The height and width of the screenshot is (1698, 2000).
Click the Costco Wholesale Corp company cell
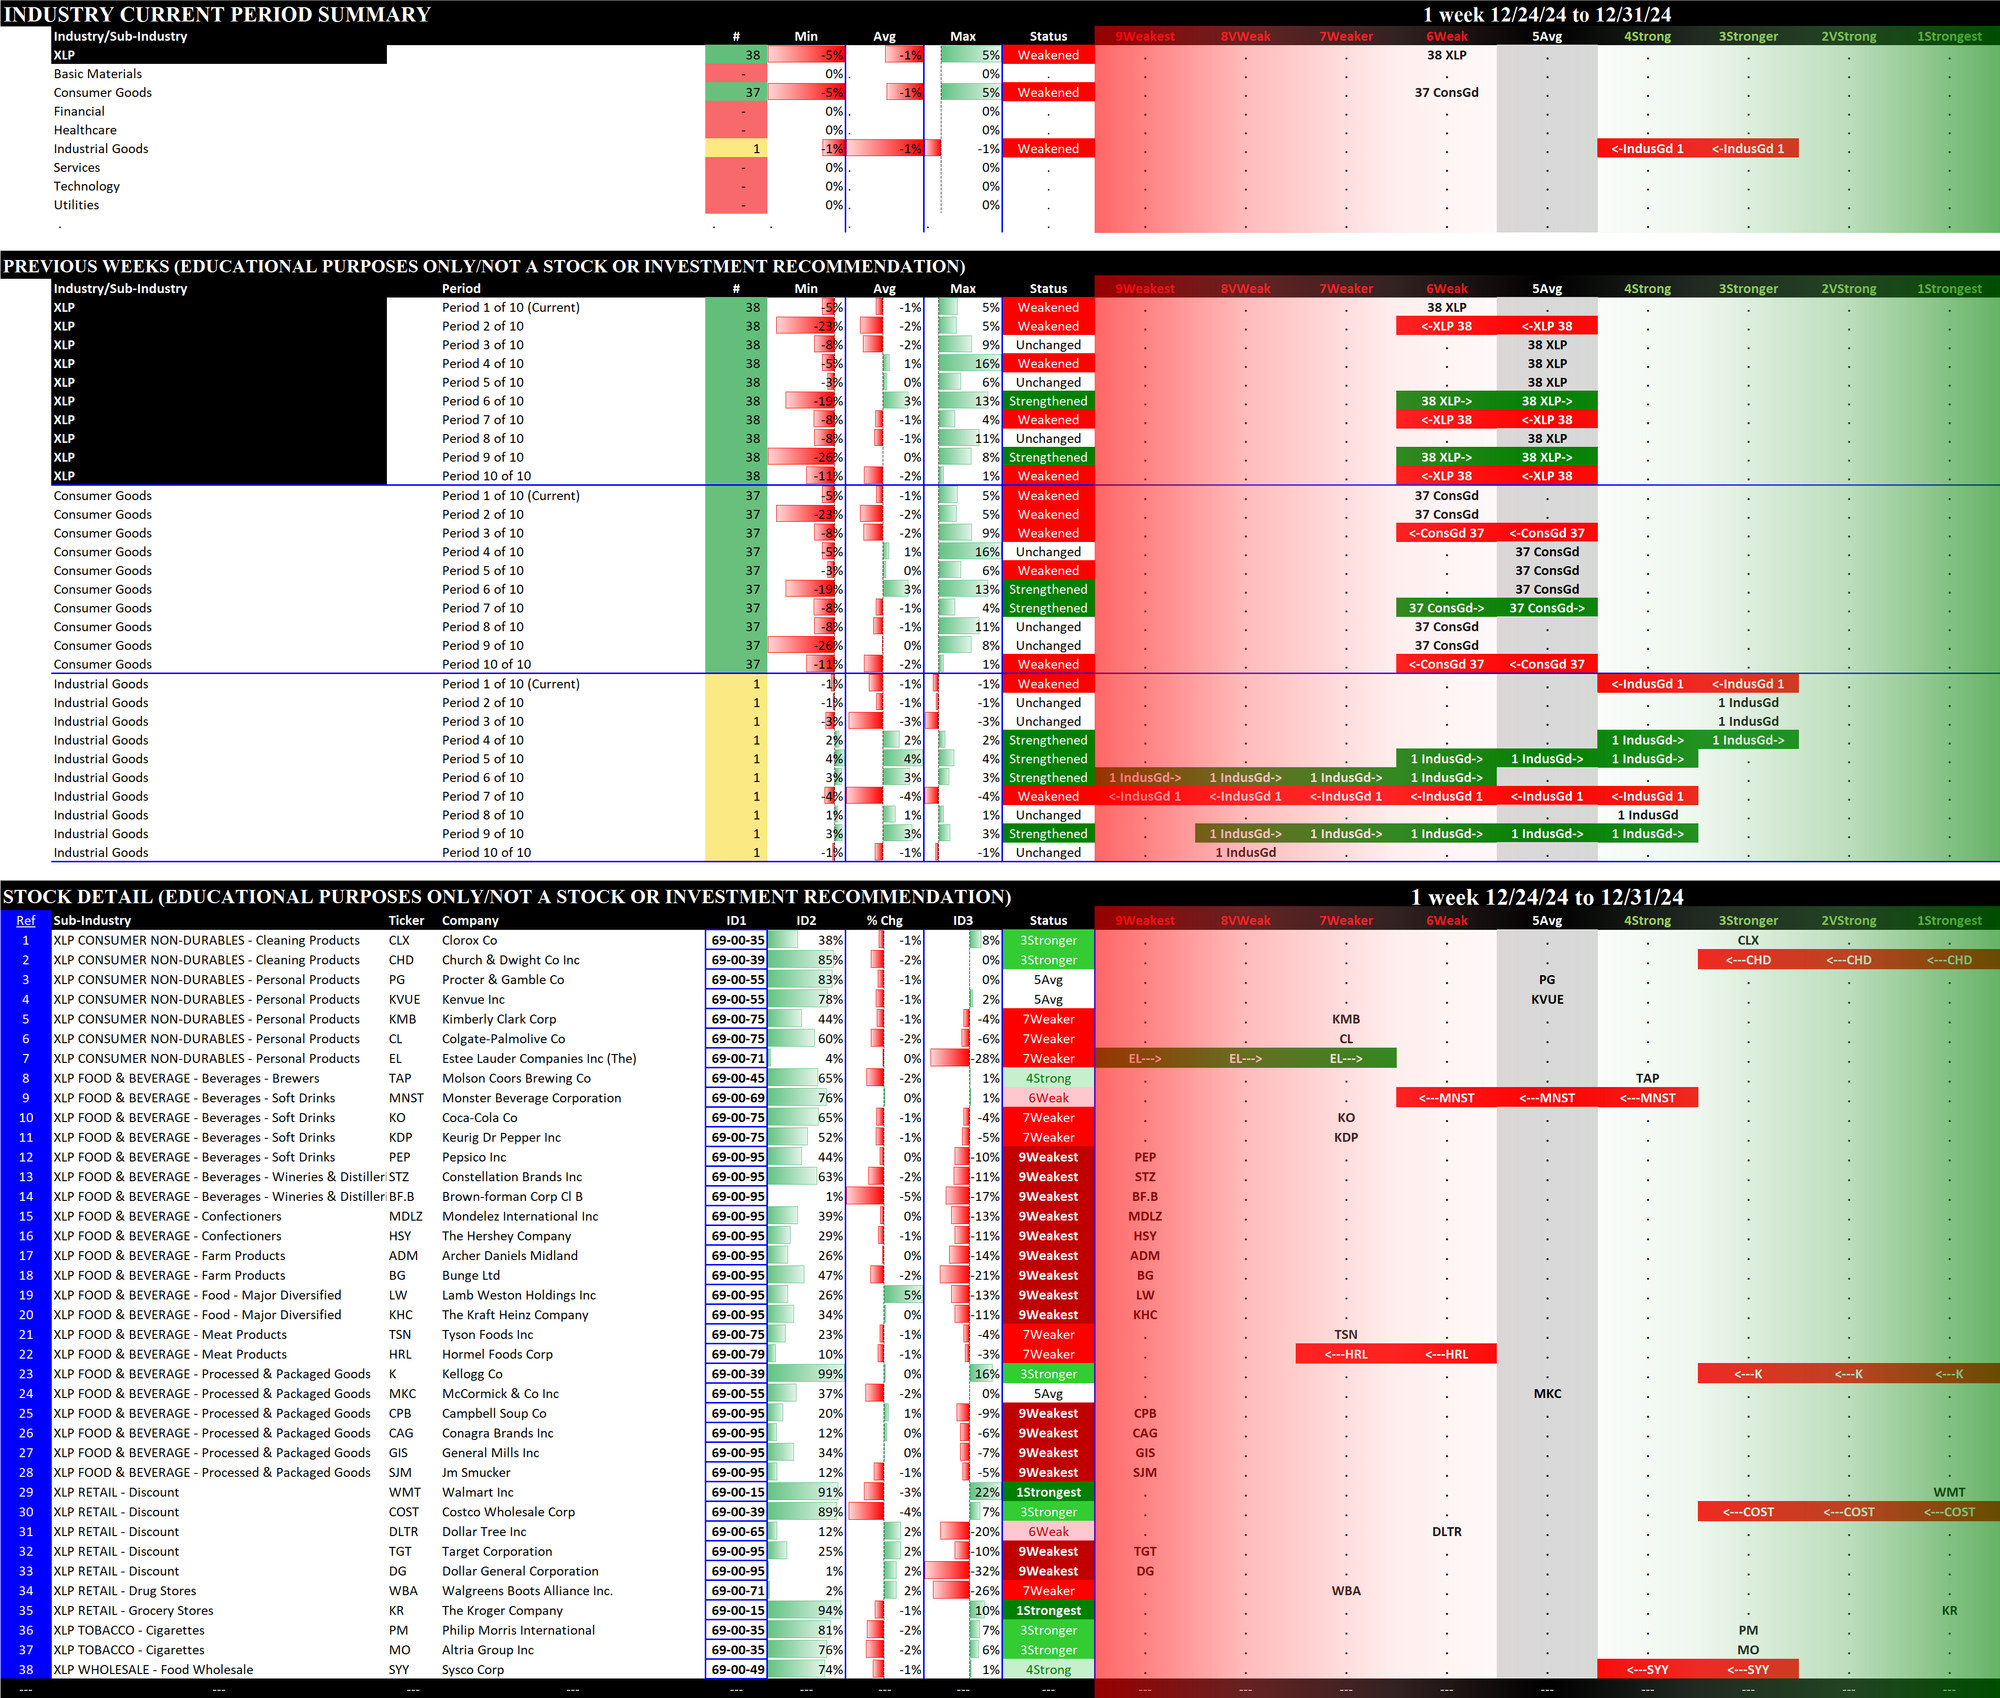(x=508, y=1512)
